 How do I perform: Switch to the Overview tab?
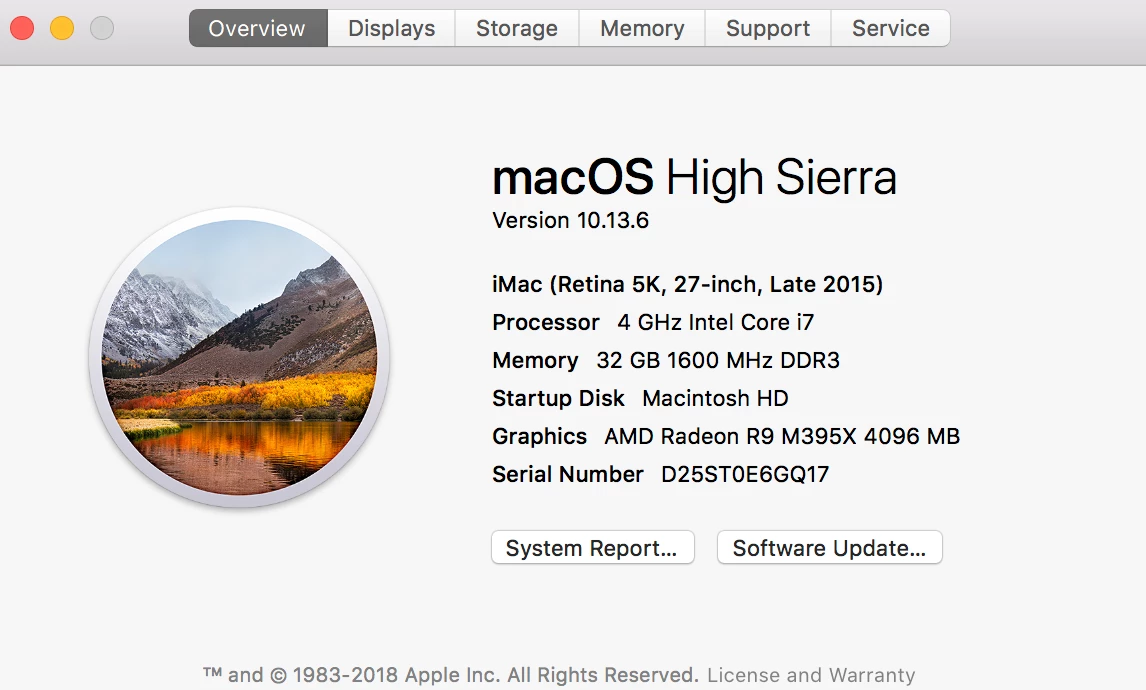(258, 29)
